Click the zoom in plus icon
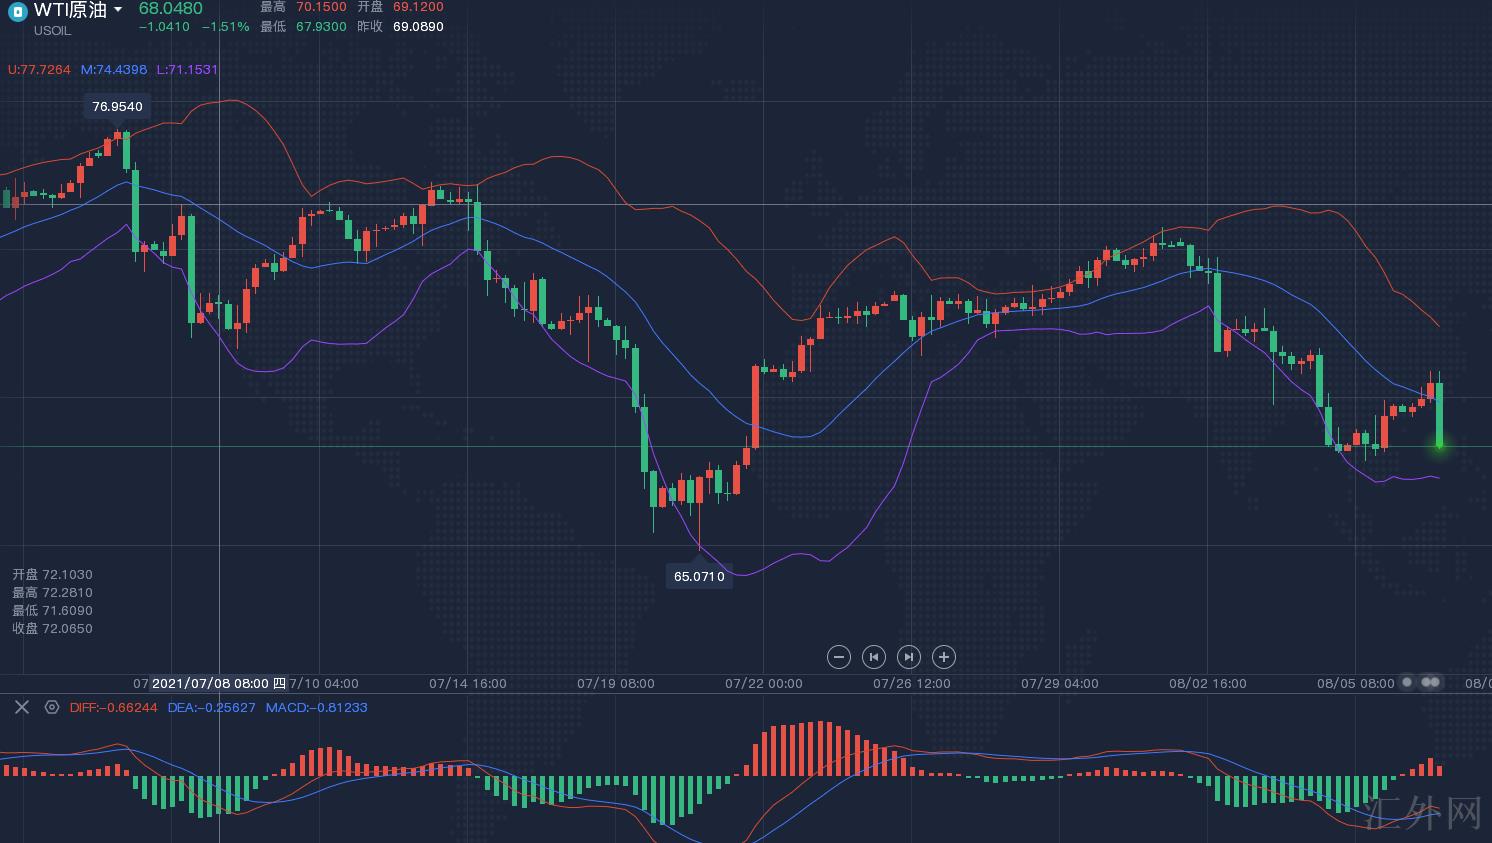This screenshot has width=1492, height=843. 943,657
